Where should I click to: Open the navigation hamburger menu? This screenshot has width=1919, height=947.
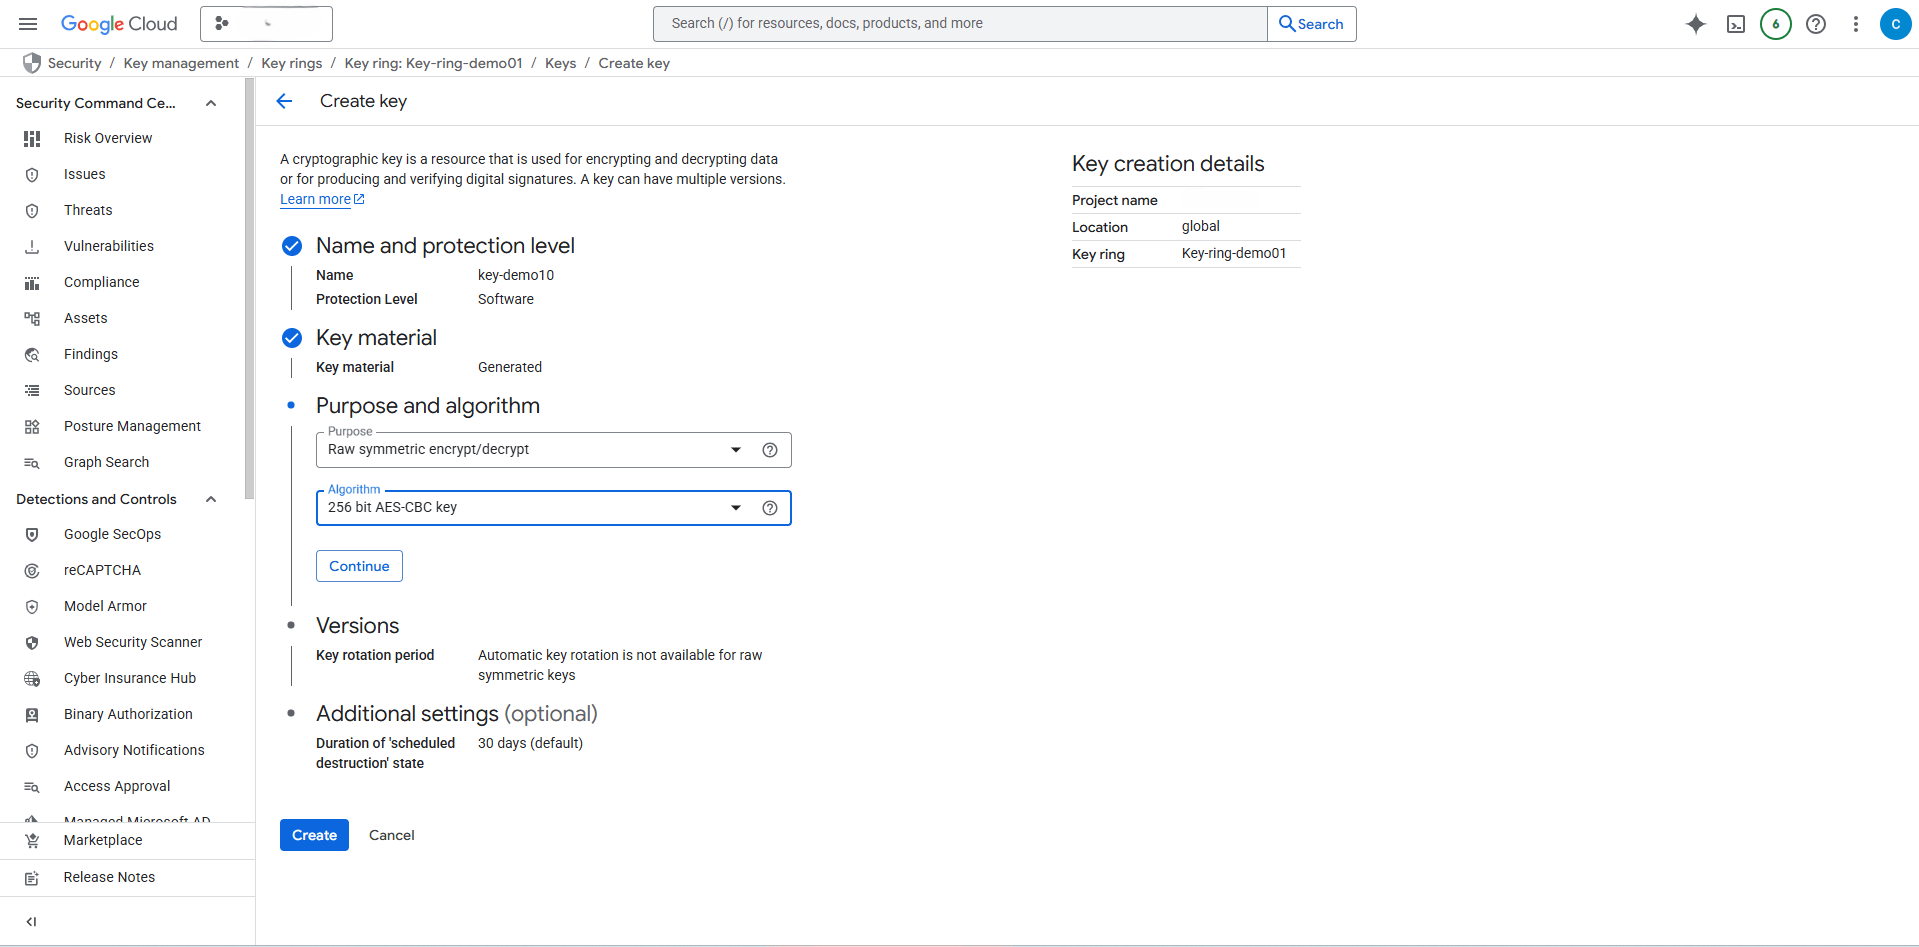coord(27,23)
